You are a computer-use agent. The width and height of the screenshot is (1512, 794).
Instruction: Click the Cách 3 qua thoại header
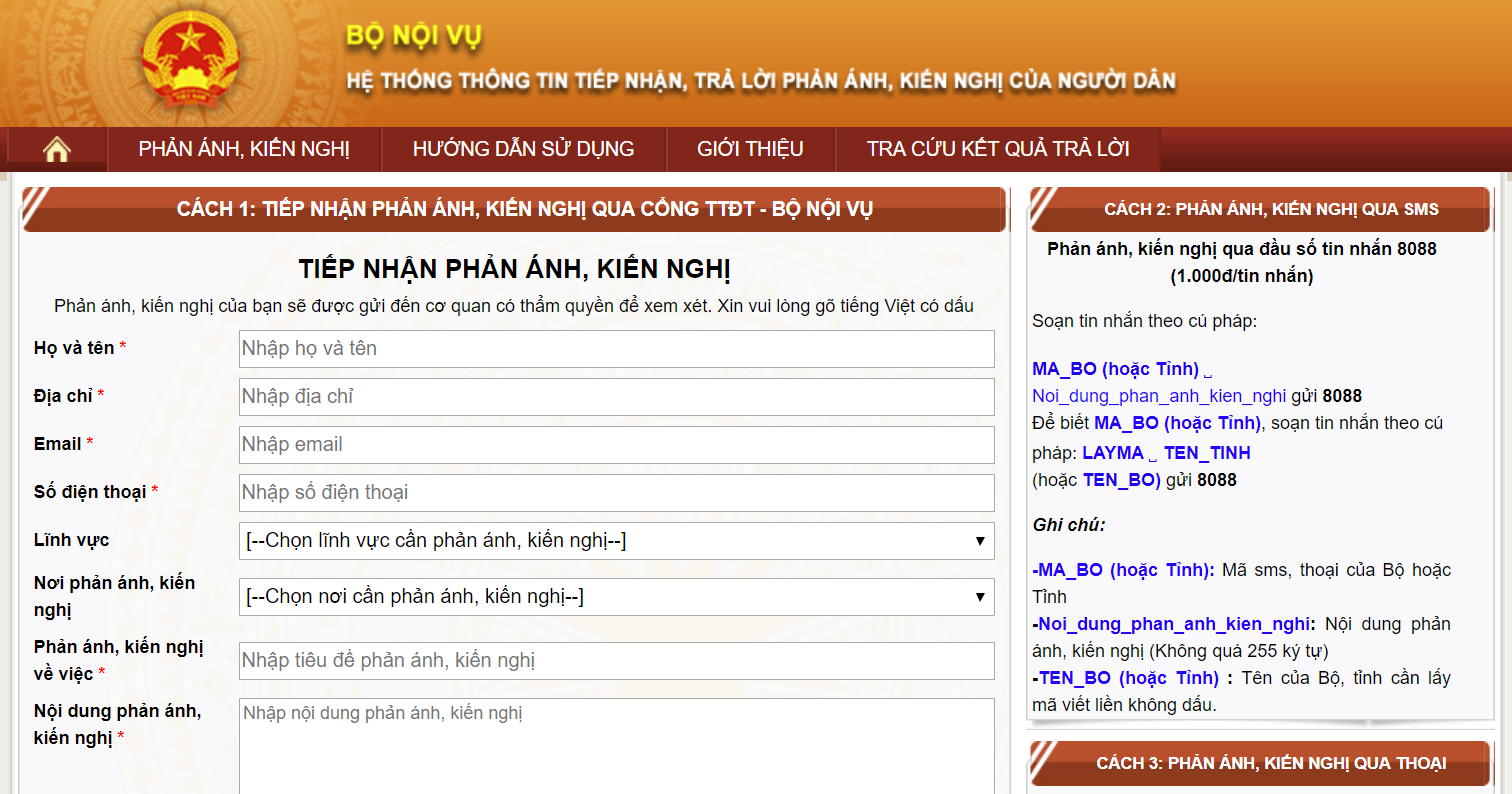point(1270,763)
